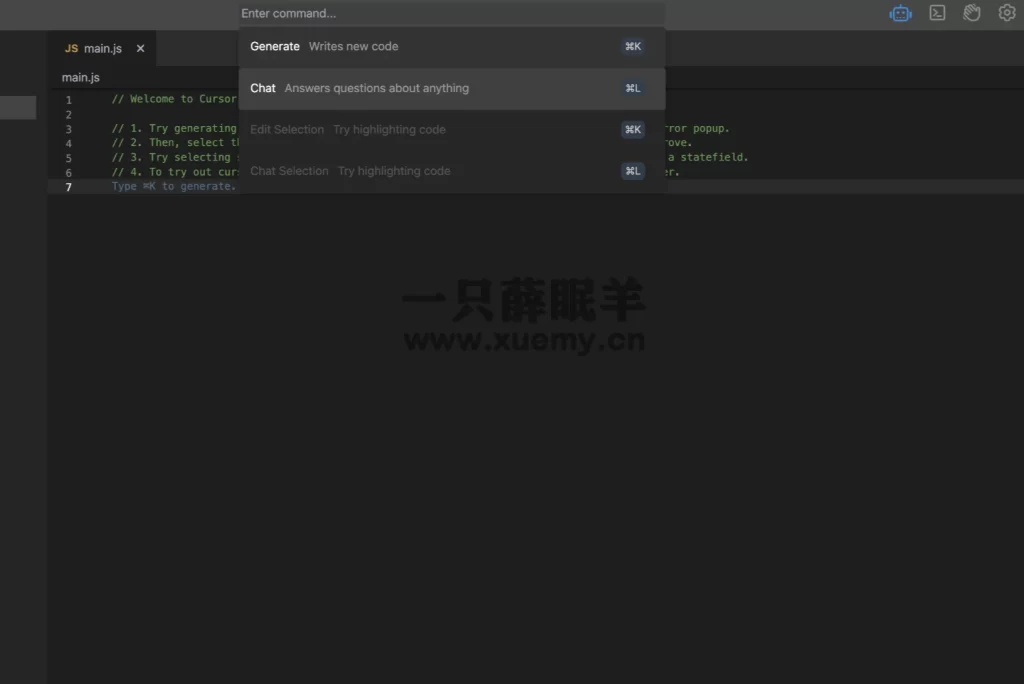
Task: Open the terminal panel icon
Action: coord(937,13)
